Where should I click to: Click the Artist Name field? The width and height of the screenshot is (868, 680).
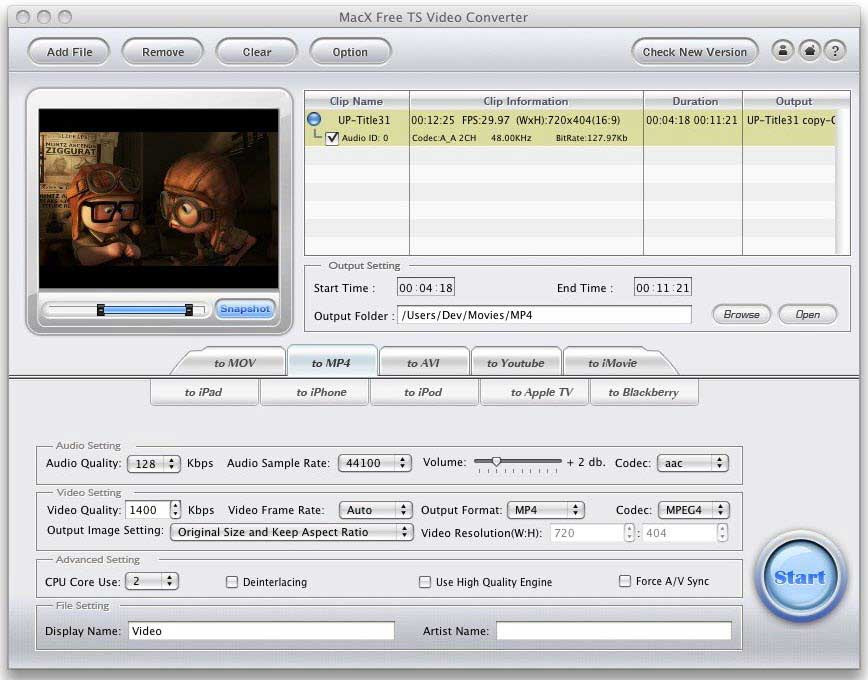click(x=613, y=631)
